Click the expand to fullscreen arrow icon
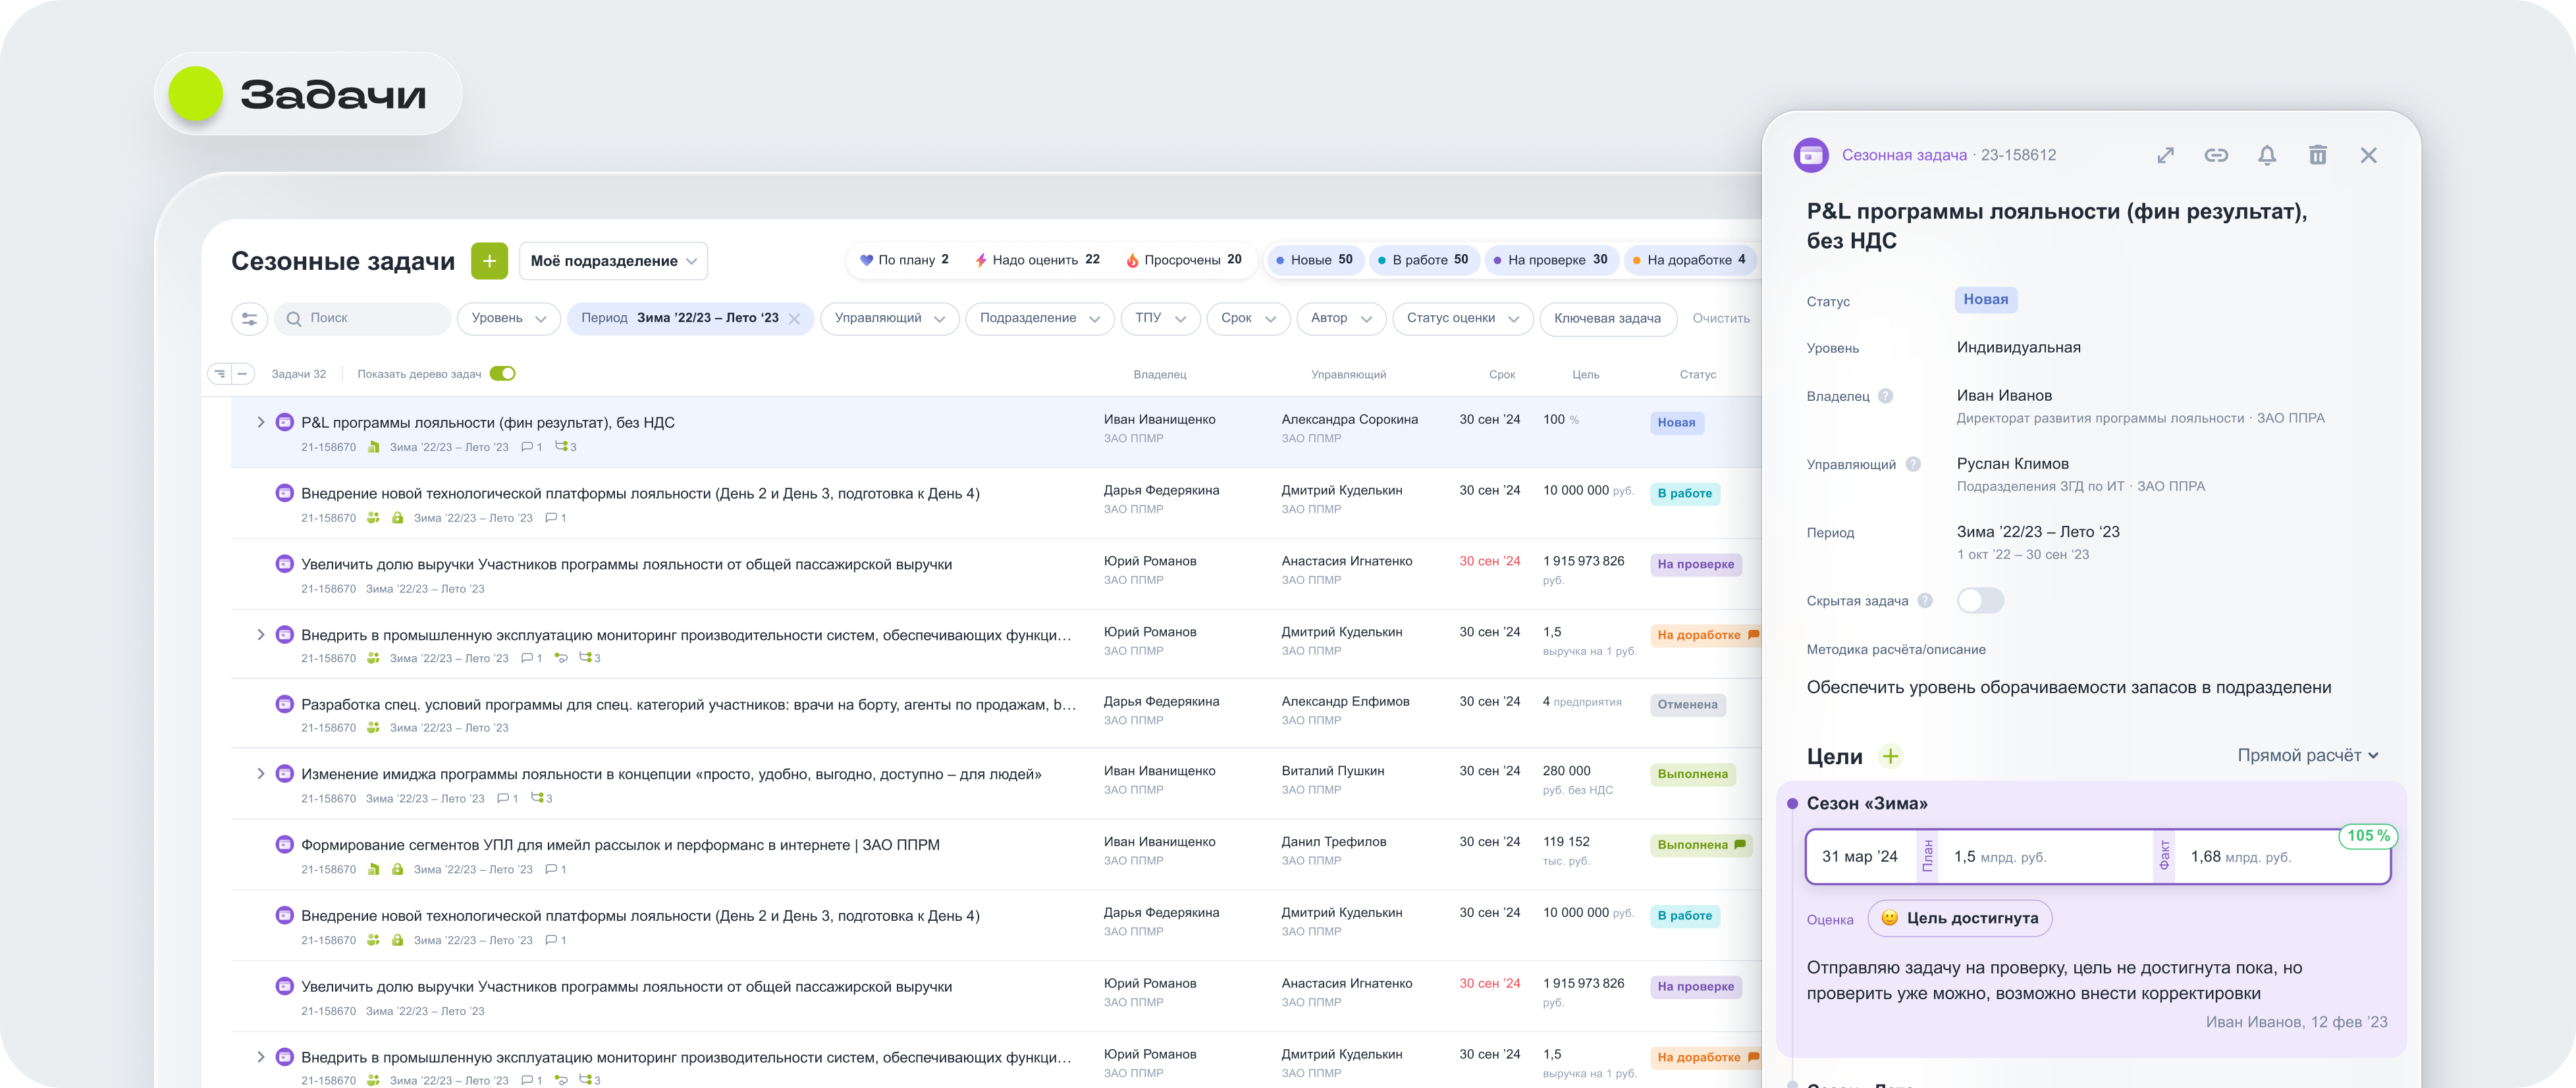This screenshot has height=1088, width=2576. (2165, 155)
